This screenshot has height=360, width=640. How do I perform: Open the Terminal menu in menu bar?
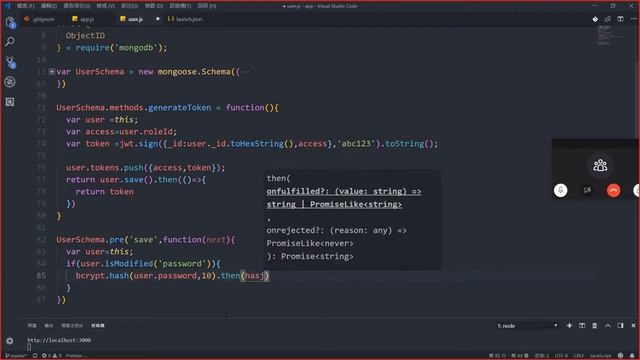180,6
